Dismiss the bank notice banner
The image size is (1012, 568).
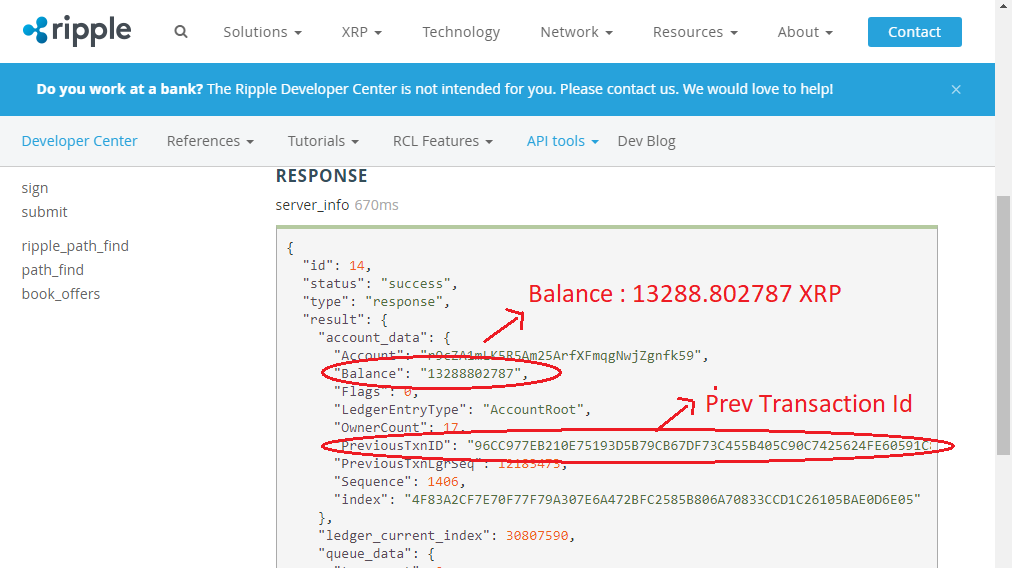pos(956,90)
